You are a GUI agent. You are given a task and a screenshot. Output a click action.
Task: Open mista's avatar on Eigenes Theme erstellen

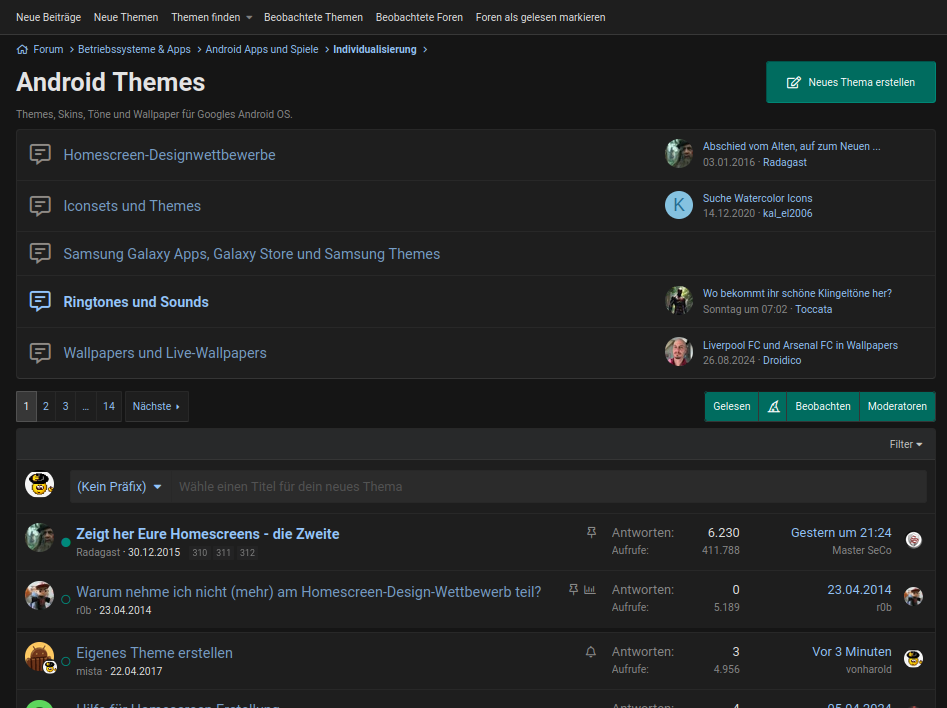(39, 657)
